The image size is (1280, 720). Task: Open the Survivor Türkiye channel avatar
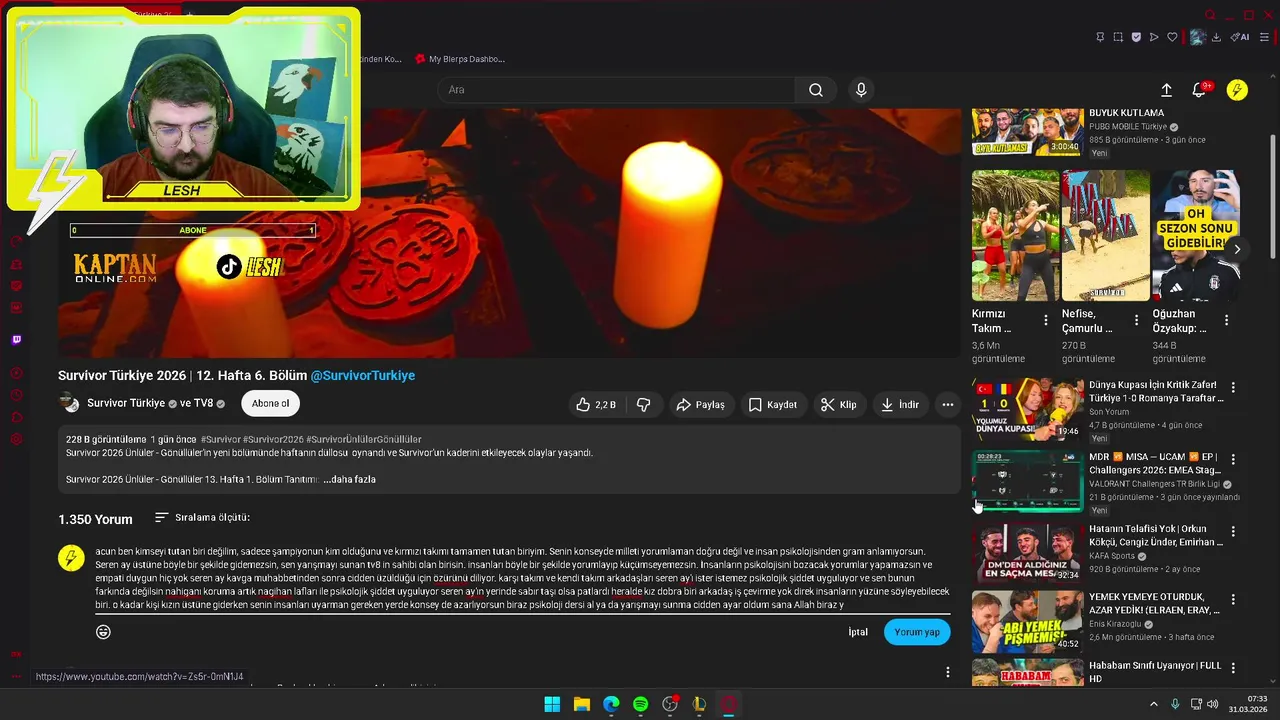coord(69,403)
